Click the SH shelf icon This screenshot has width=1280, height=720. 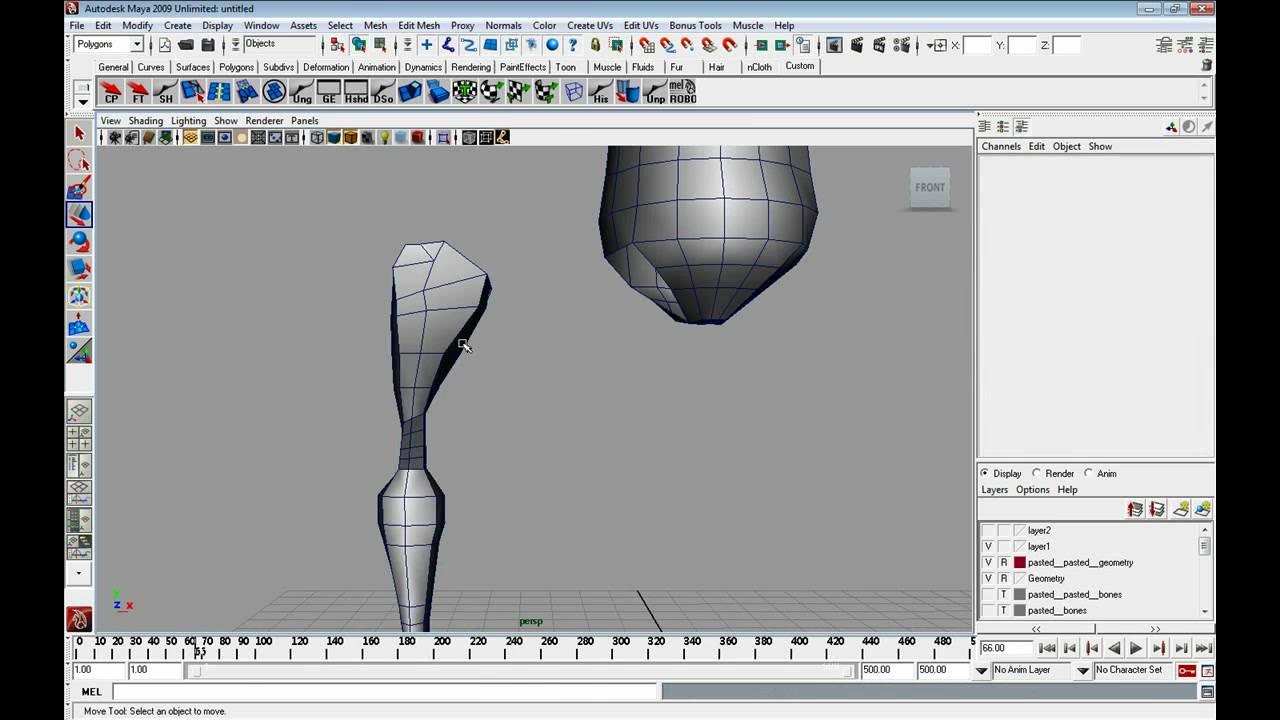(165, 93)
